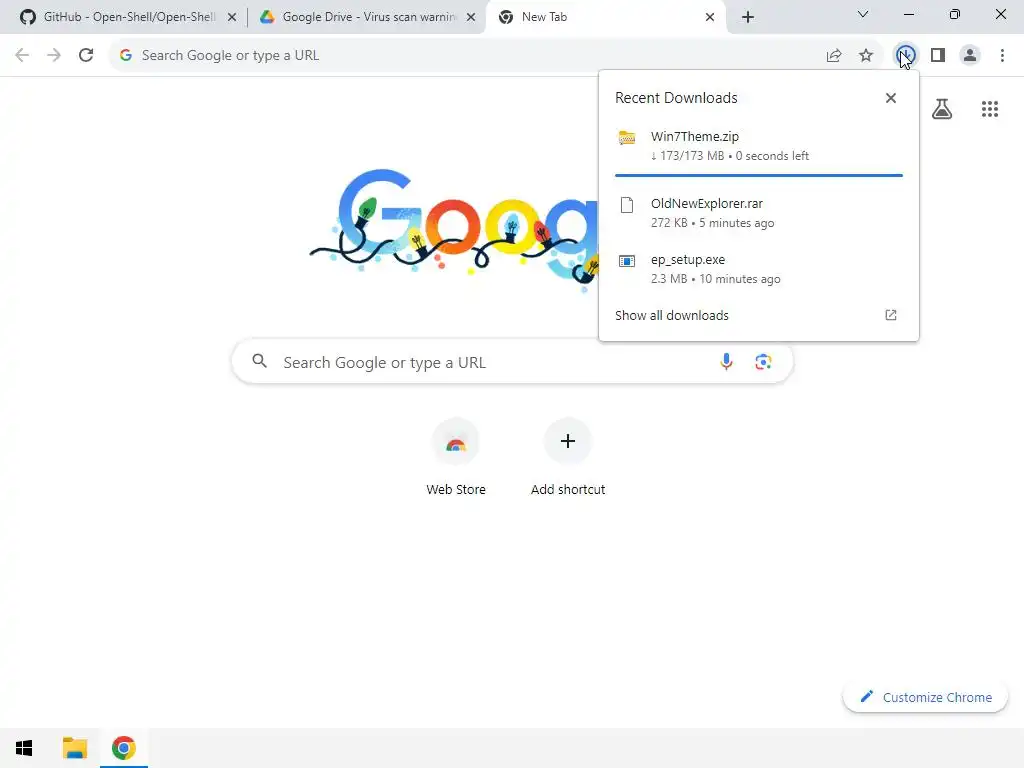Viewport: 1024px width, 768px height.
Task: Click the ep_setup.exe file icon
Action: click(x=627, y=261)
